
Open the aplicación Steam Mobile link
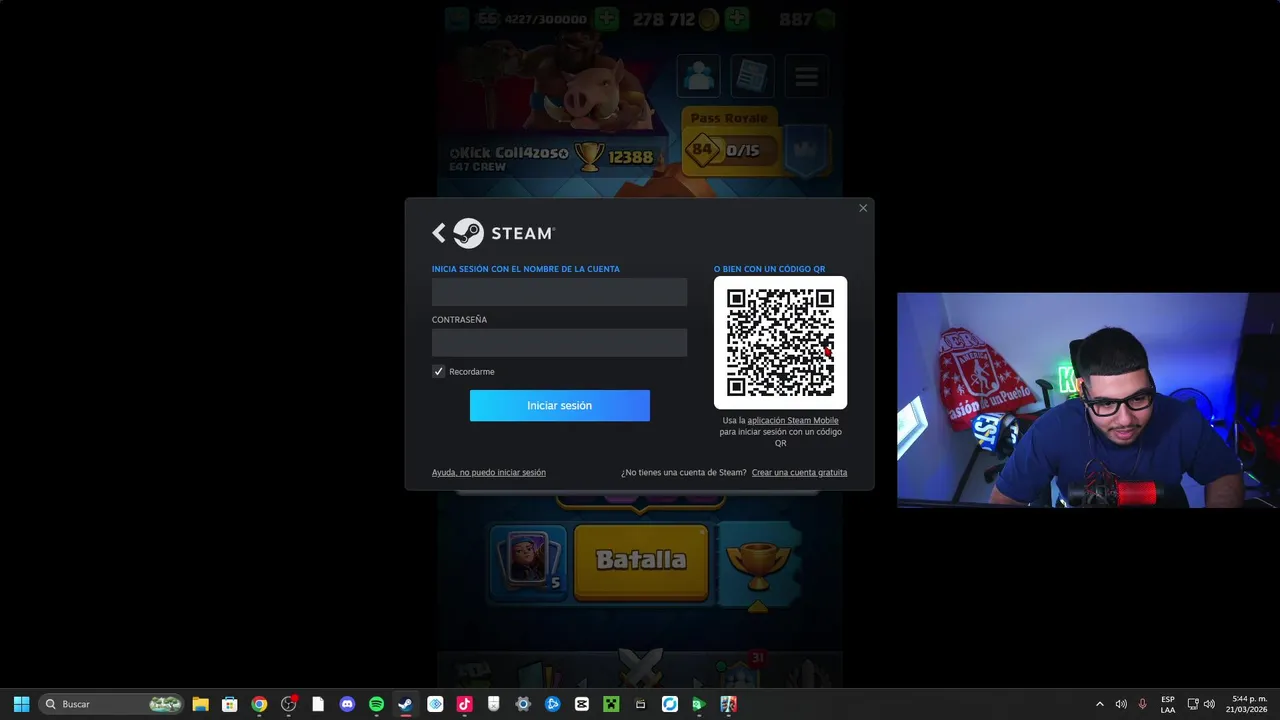pyautogui.click(x=793, y=420)
